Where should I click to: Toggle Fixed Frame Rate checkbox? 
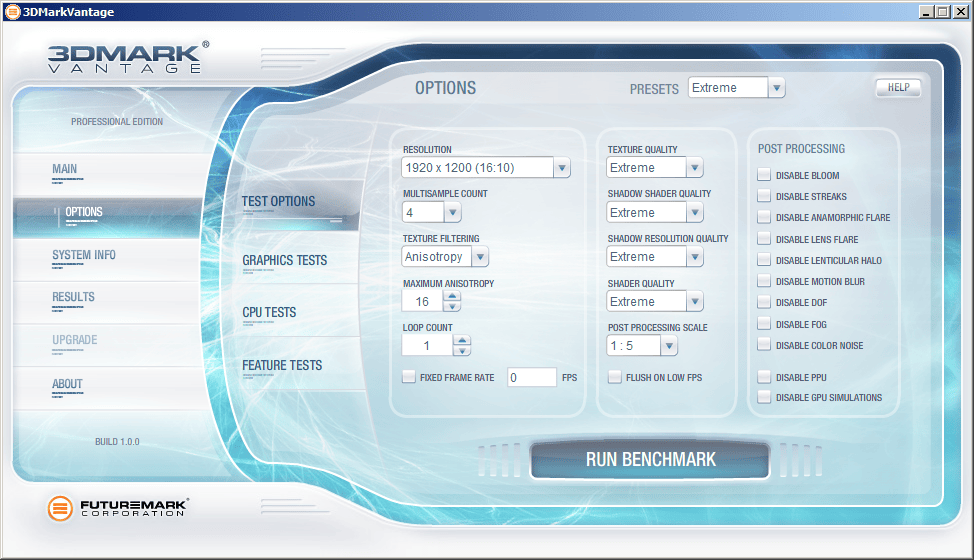pos(409,377)
